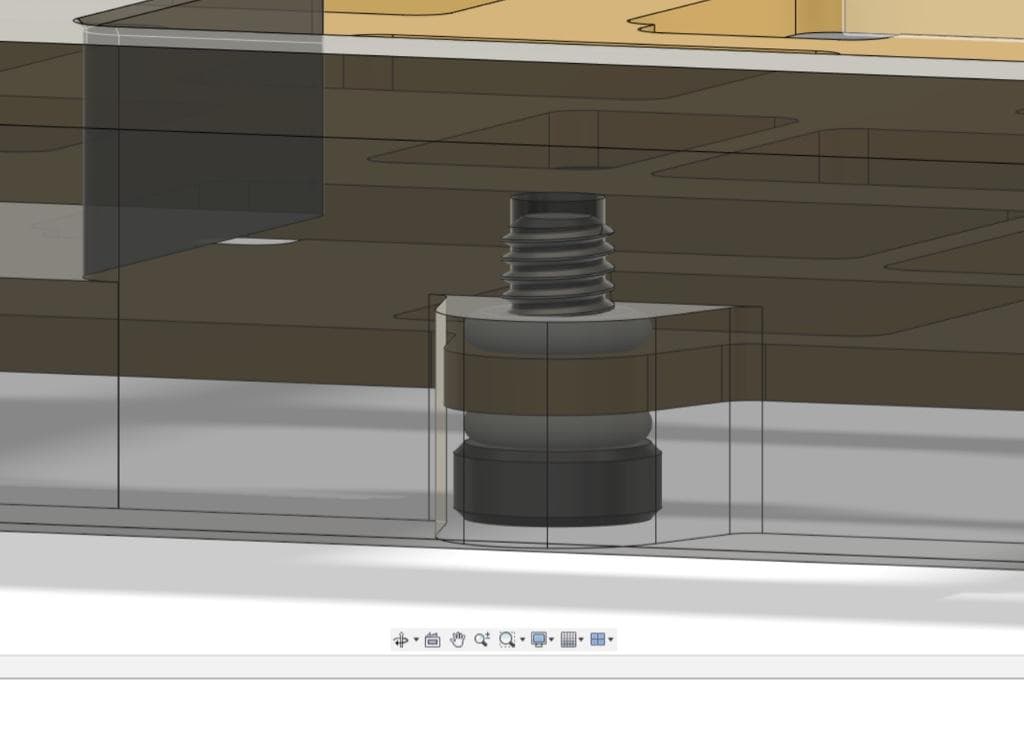Open the Grid and Snaps dropdown arrow
This screenshot has height=740, width=1024.
click(x=581, y=641)
